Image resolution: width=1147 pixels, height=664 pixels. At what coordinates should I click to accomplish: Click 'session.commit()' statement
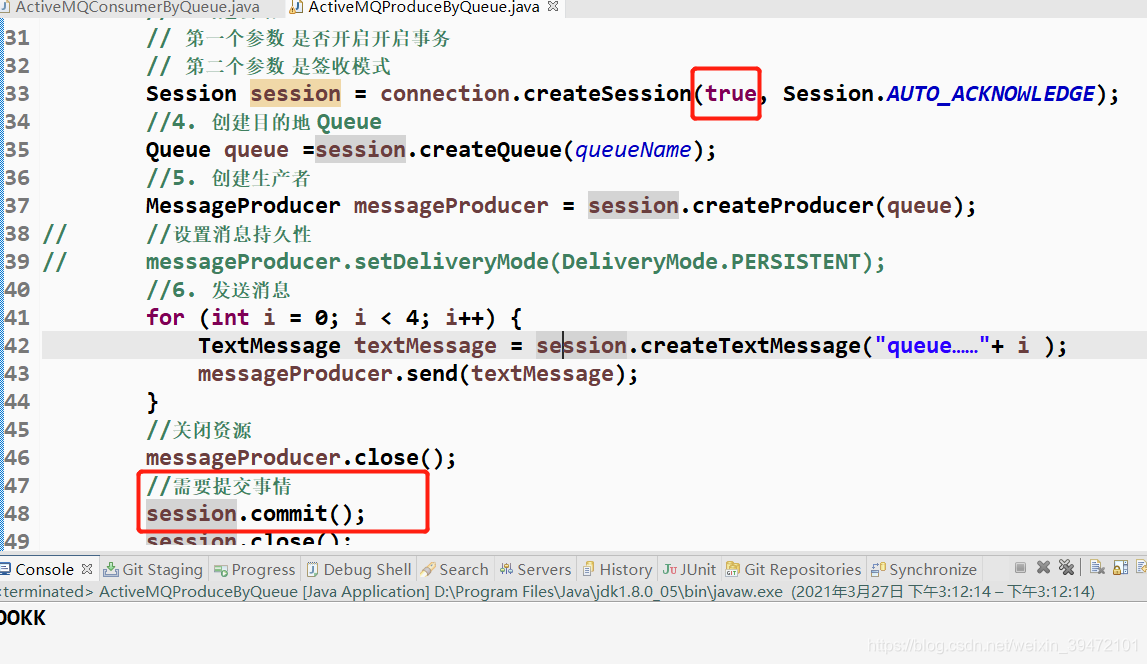click(255, 513)
